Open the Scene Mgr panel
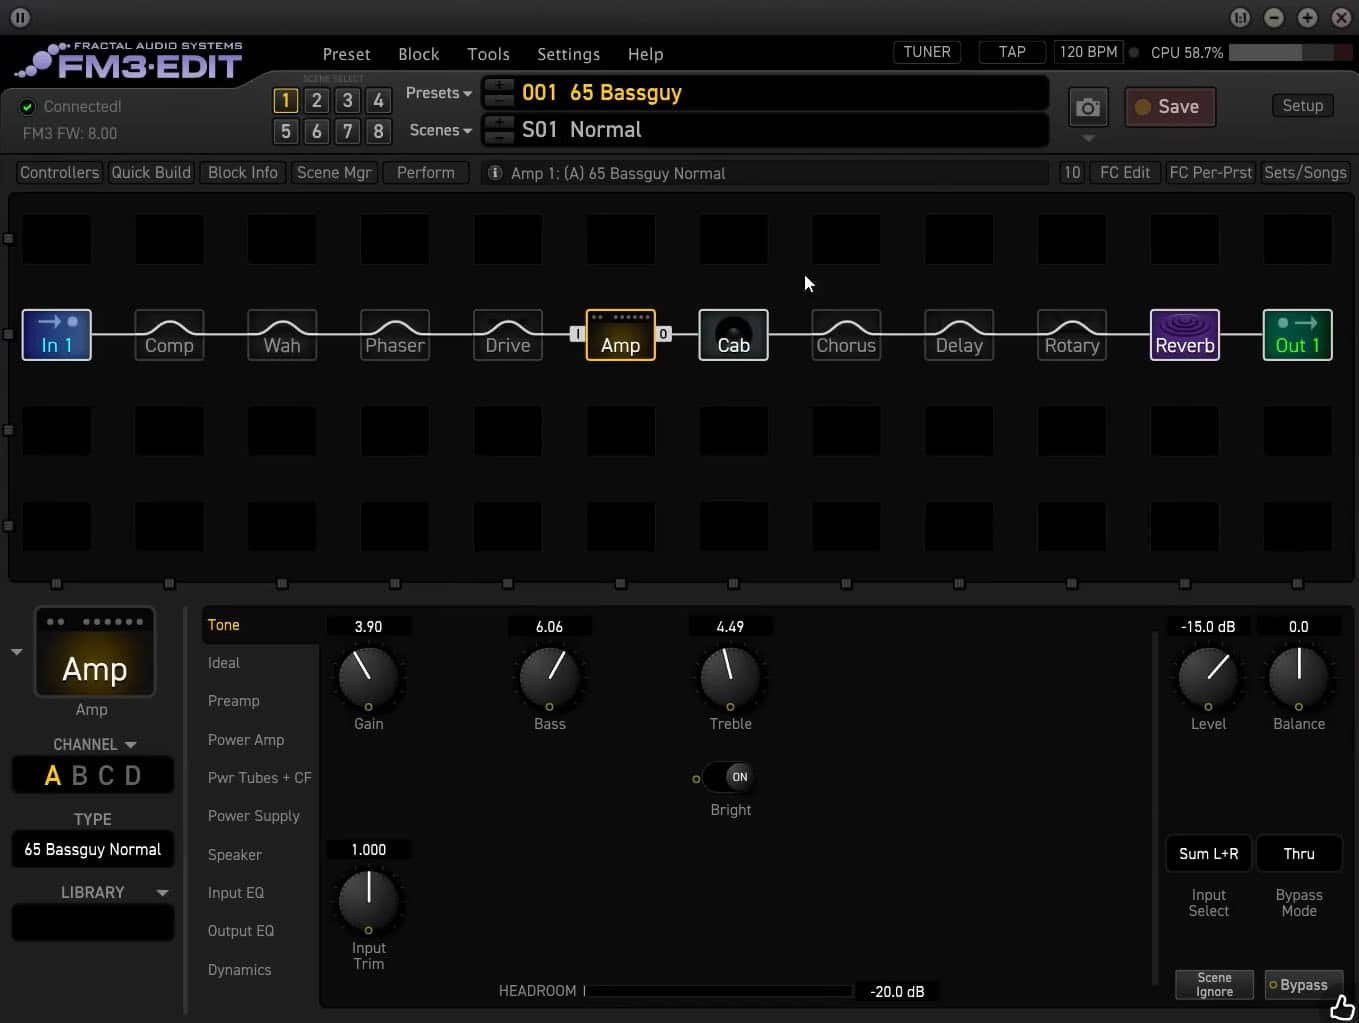 coord(334,173)
